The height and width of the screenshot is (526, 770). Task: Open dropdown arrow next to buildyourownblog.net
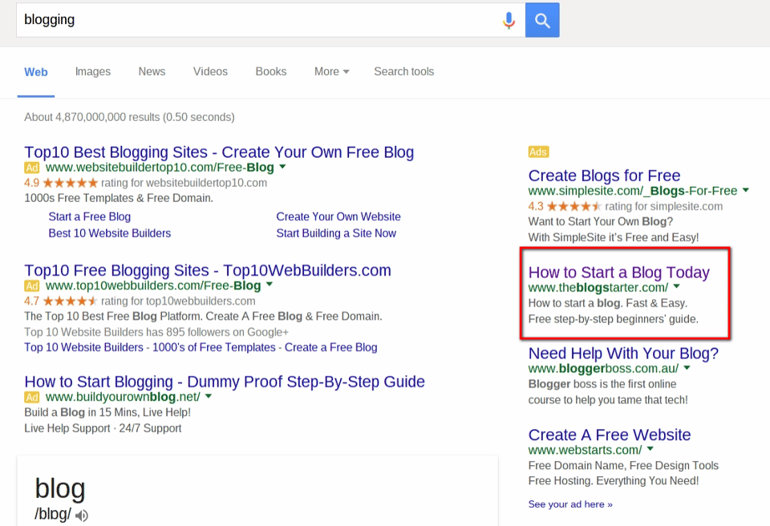coord(209,397)
